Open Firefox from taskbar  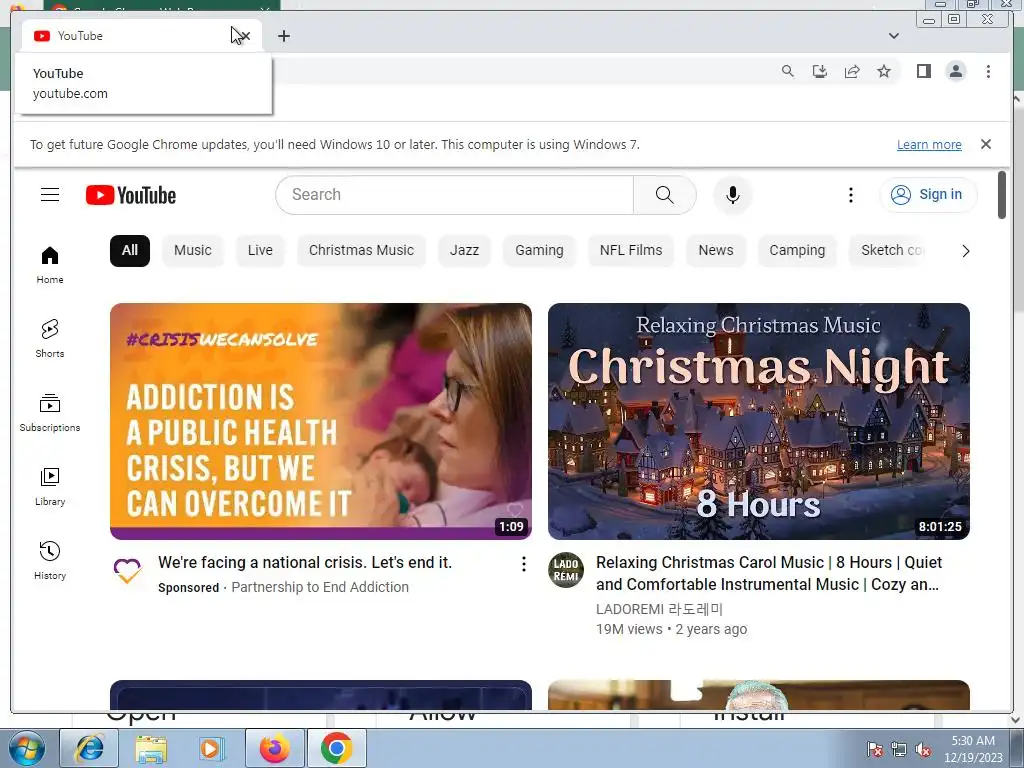275,748
